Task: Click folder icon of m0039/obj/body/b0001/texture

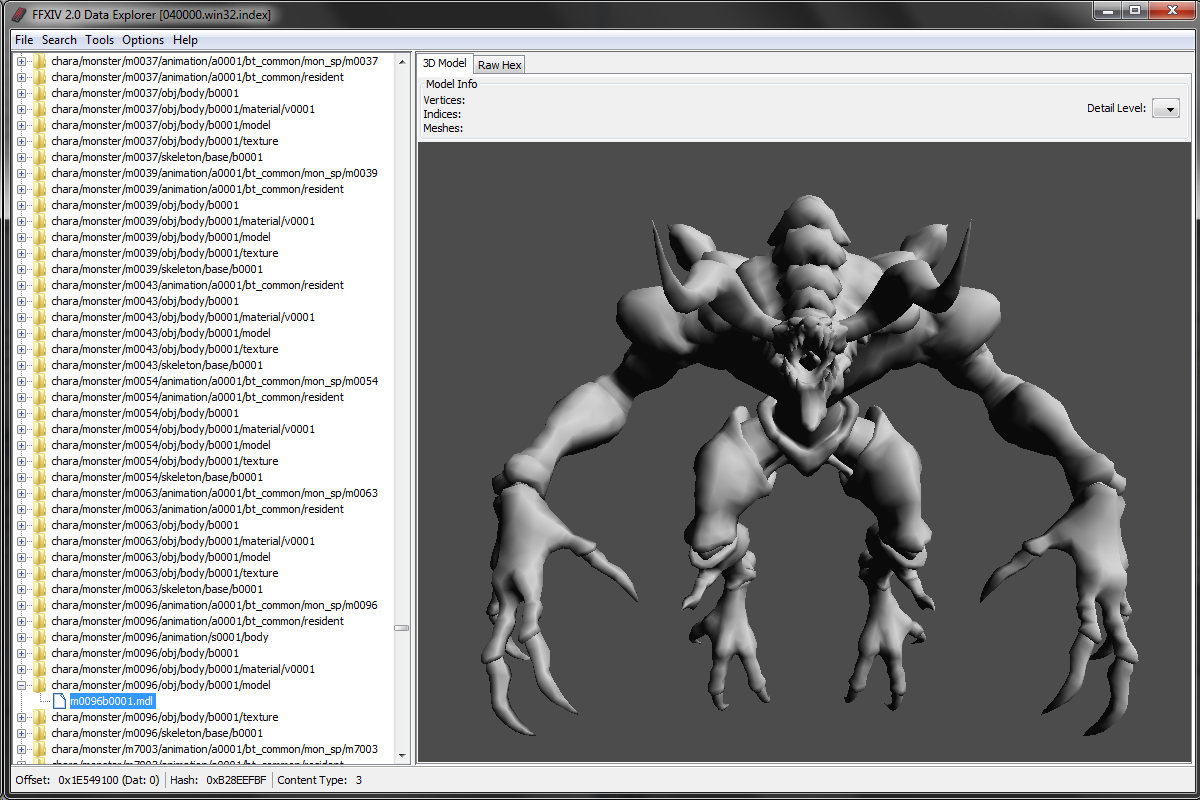Action: click(40, 253)
